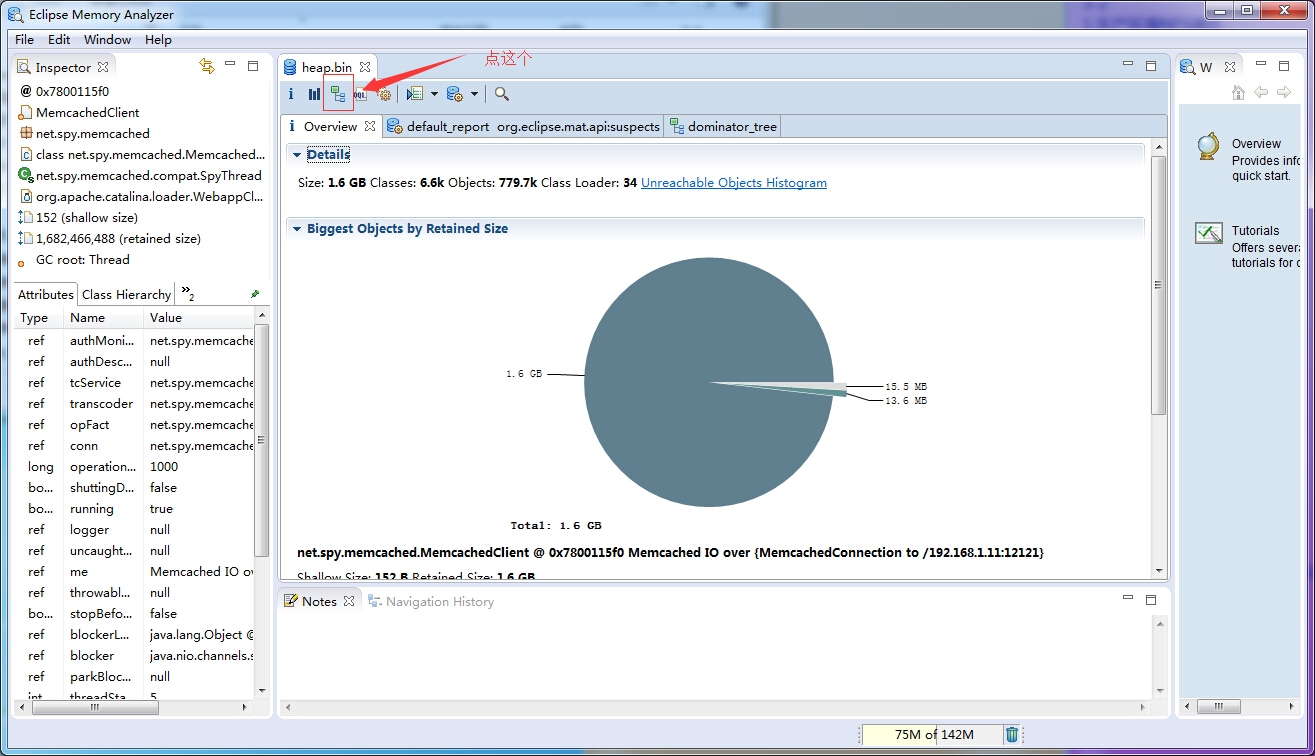Image resolution: width=1315 pixels, height=756 pixels.
Task: Minimize the heap.bin editor area
Action: pyautogui.click(x=1128, y=64)
